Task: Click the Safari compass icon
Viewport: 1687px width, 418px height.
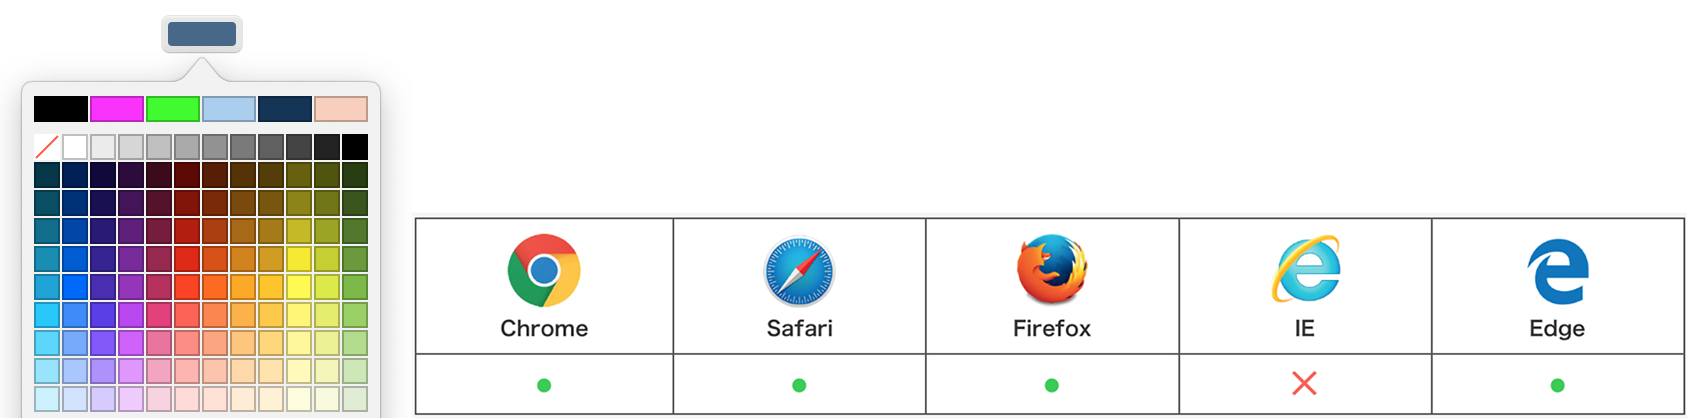Action: pos(799,271)
